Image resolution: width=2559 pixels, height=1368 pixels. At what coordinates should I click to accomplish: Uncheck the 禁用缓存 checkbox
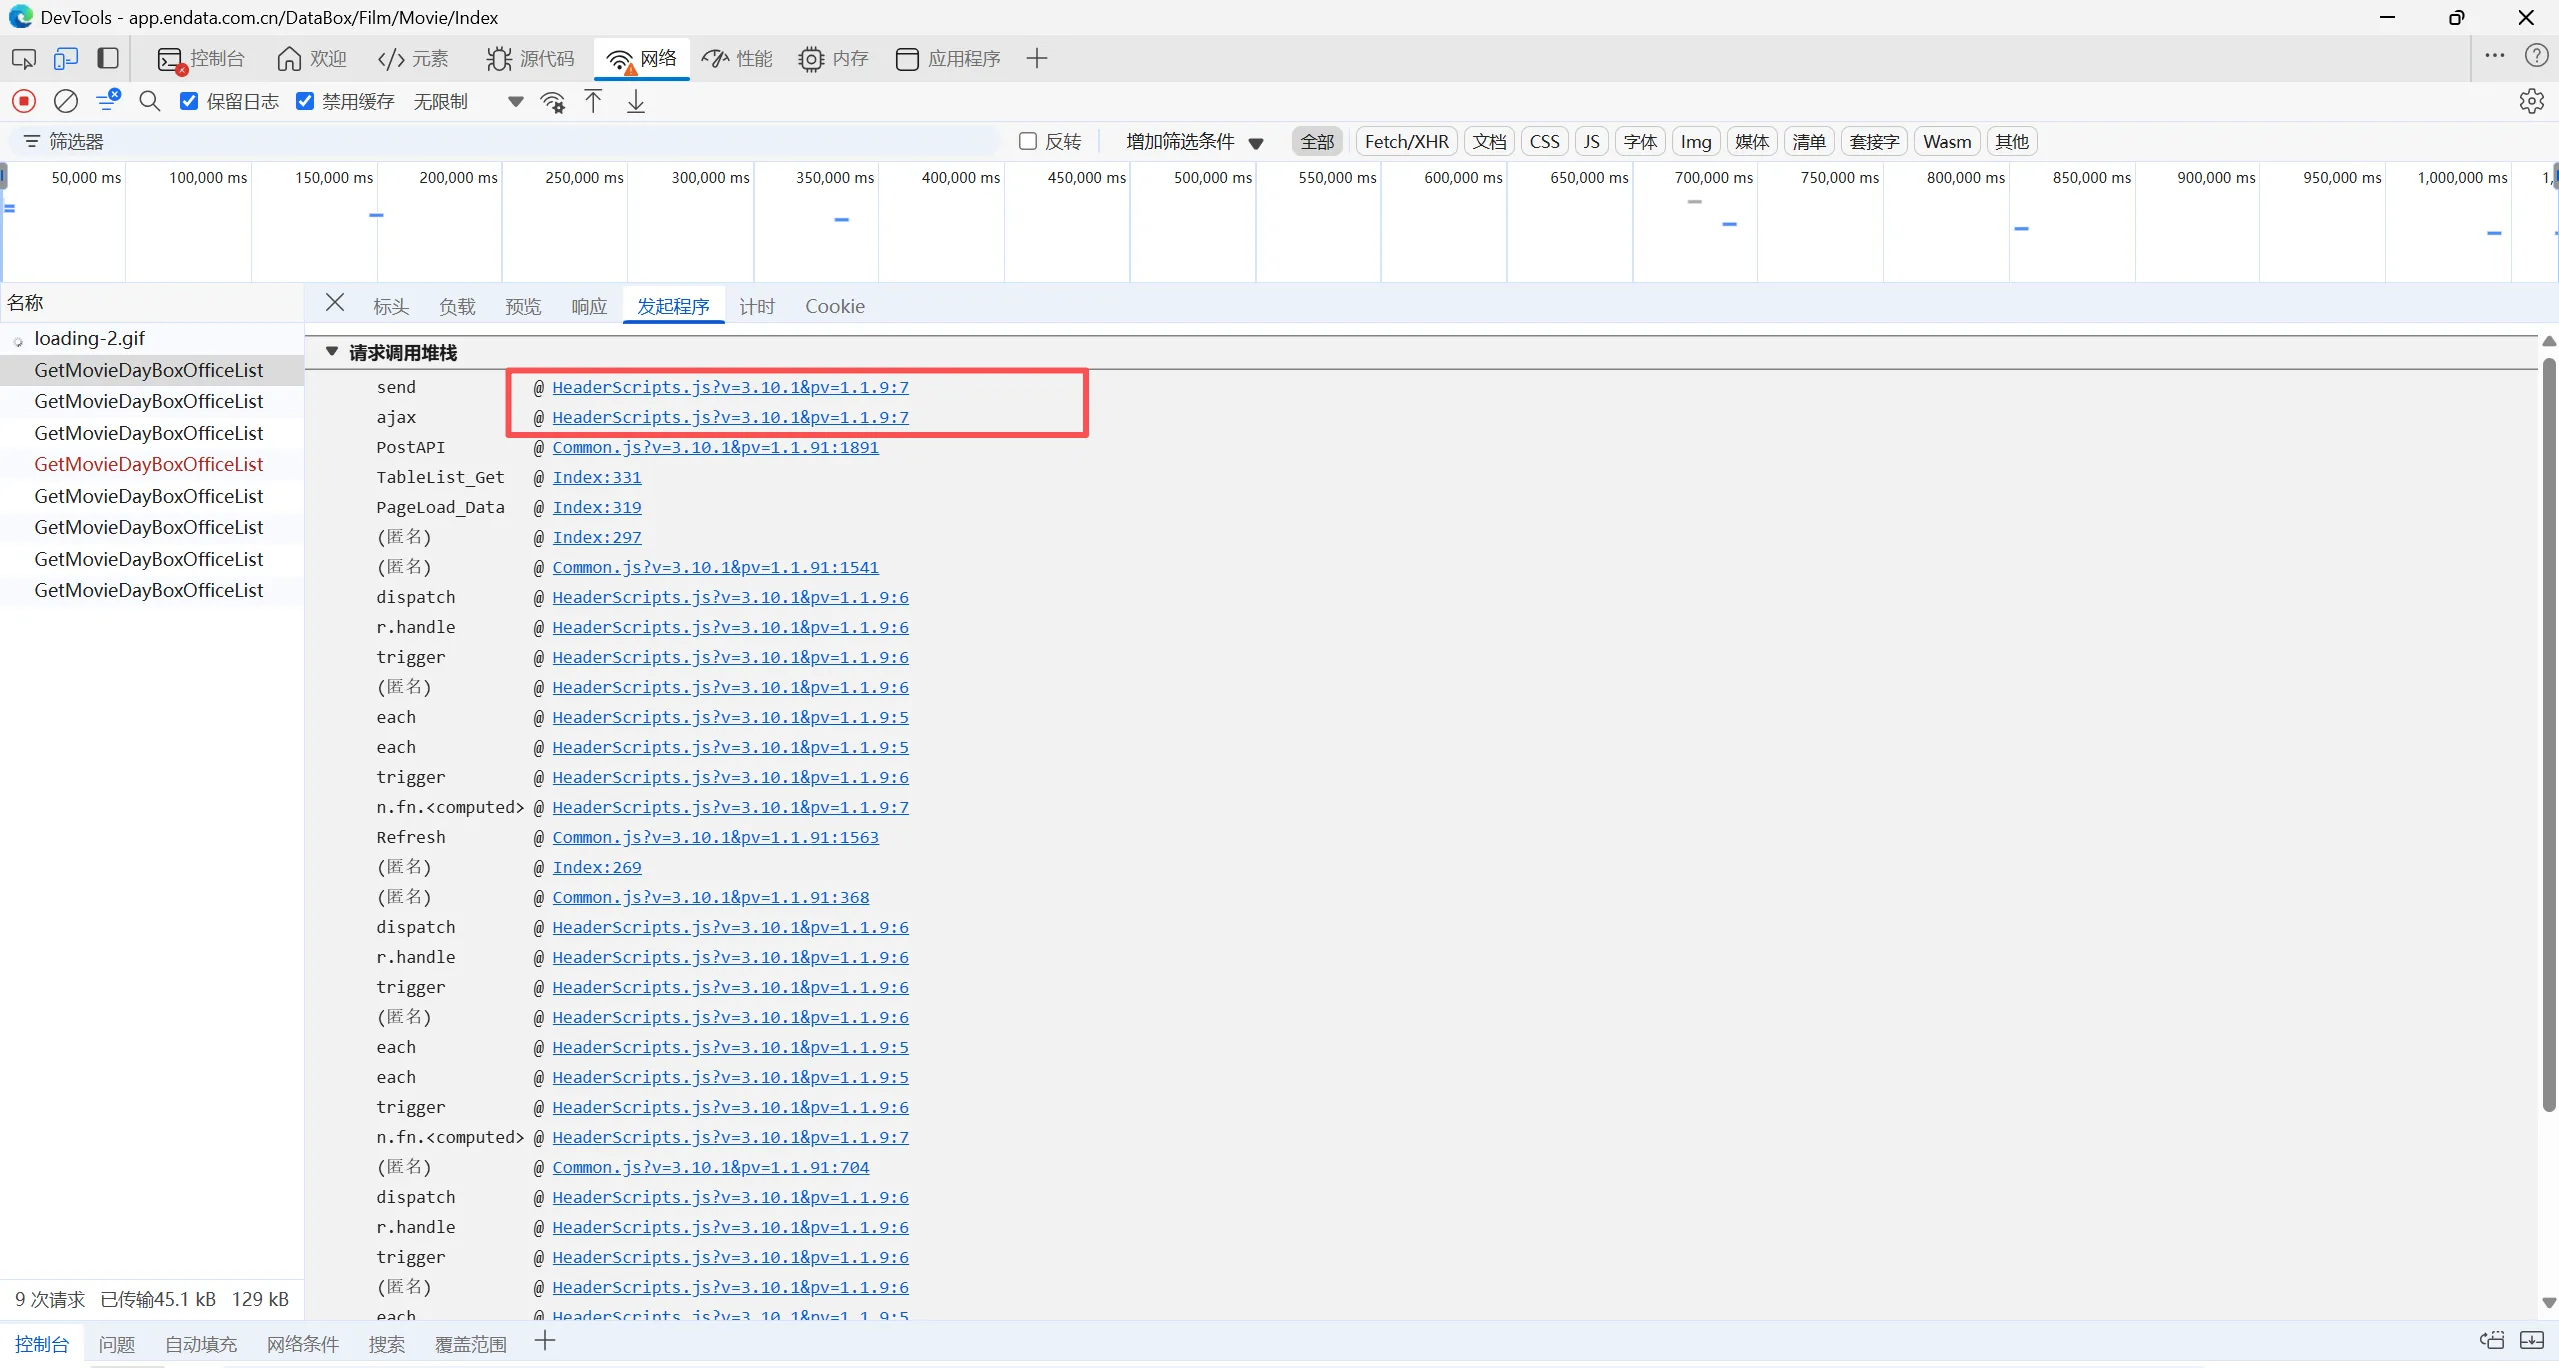pyautogui.click(x=305, y=101)
